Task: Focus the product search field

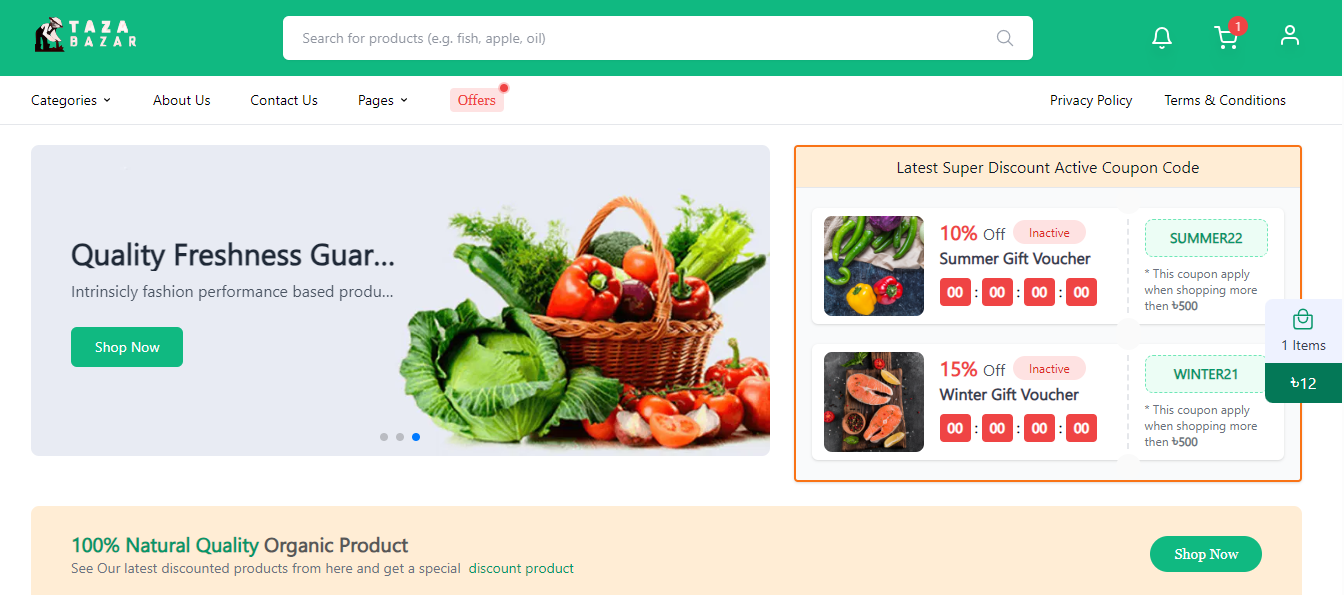Action: click(x=645, y=38)
